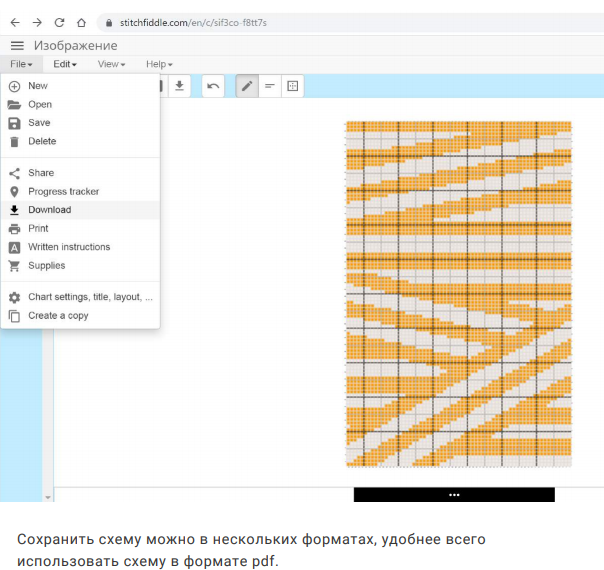Select Download in the File menu
Viewport: 604px width, 570px height.
80,210
